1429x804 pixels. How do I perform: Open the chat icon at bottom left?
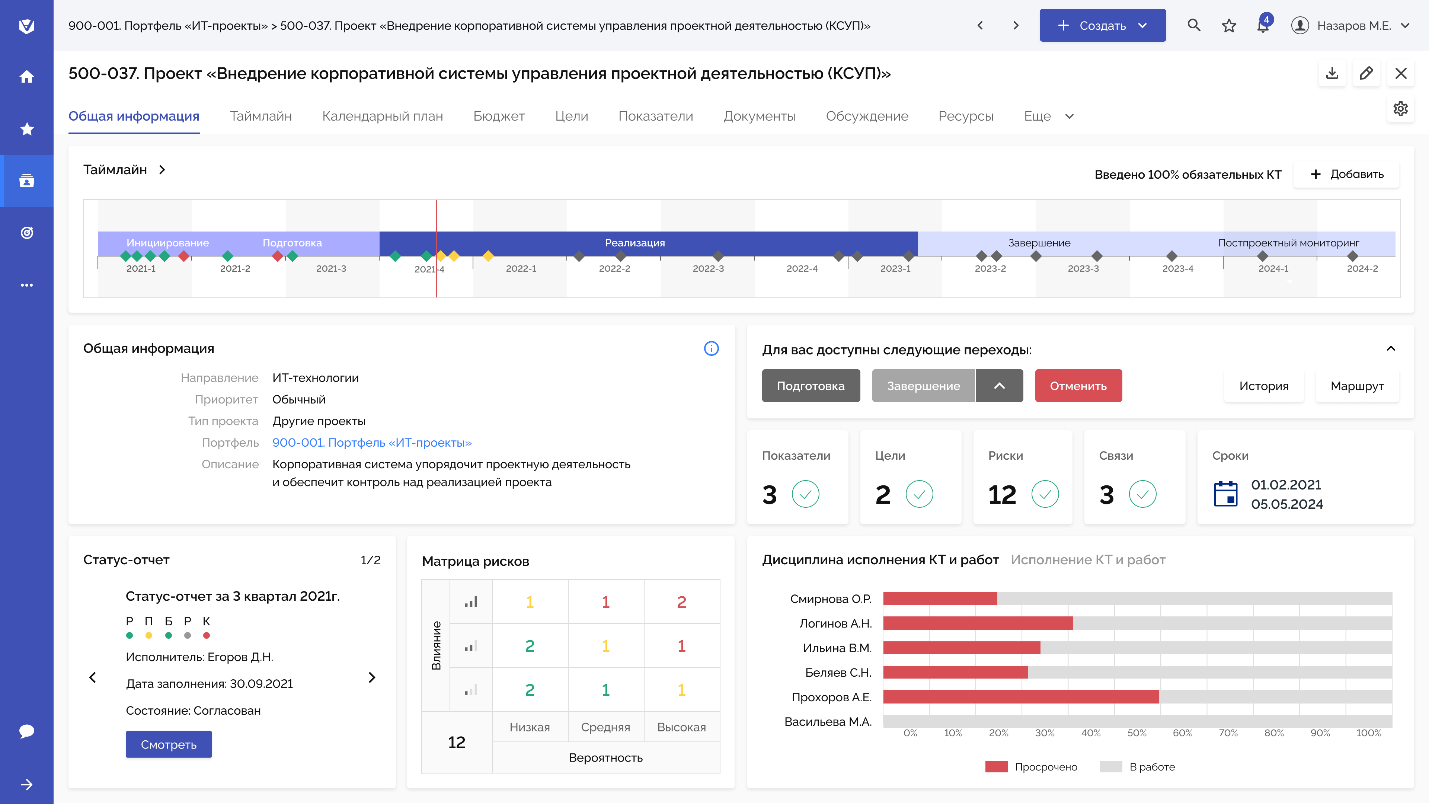(x=27, y=731)
